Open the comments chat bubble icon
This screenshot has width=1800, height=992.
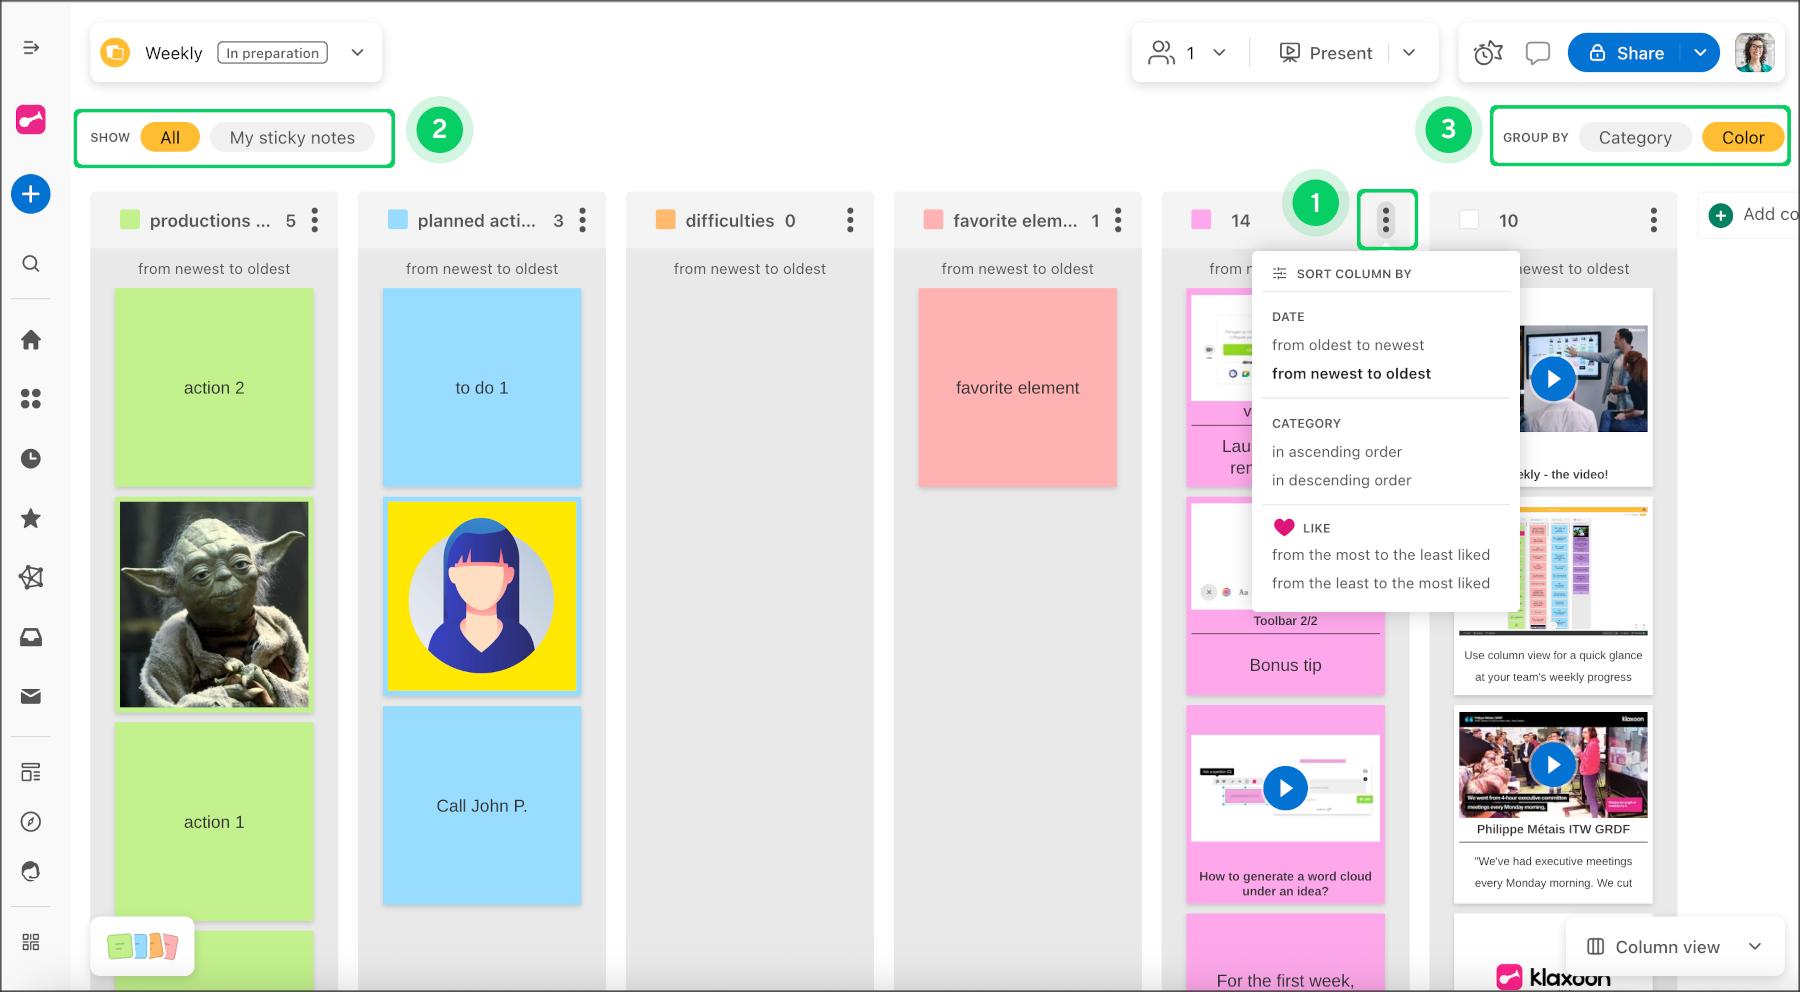coord(1537,53)
